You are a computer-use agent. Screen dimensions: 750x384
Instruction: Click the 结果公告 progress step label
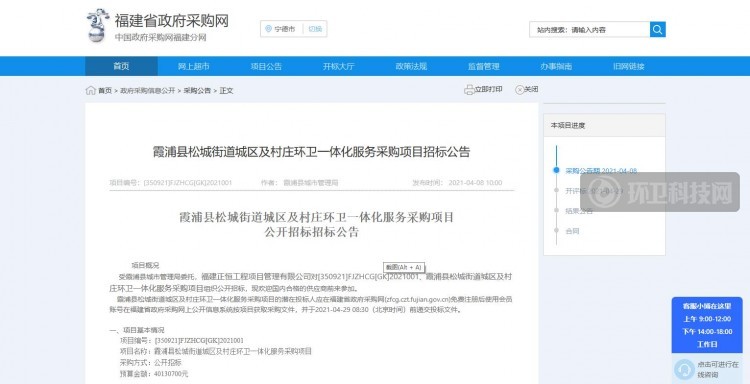tap(579, 211)
